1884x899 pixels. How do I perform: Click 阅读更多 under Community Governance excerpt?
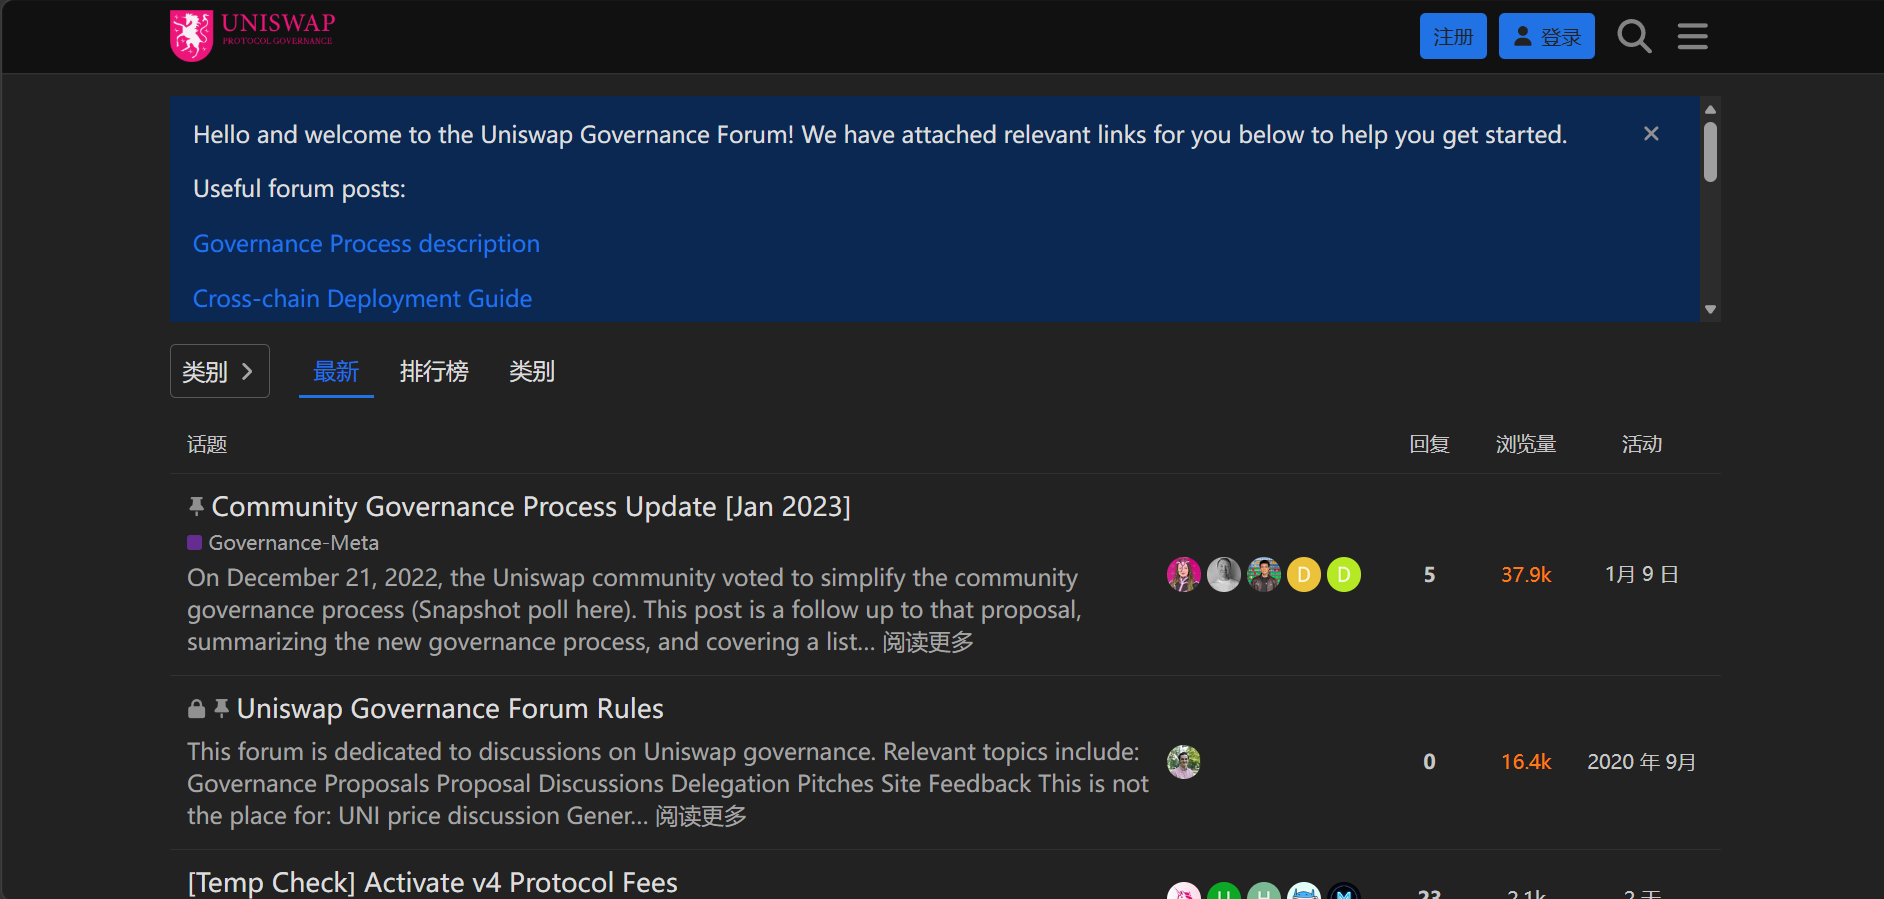pyautogui.click(x=928, y=642)
